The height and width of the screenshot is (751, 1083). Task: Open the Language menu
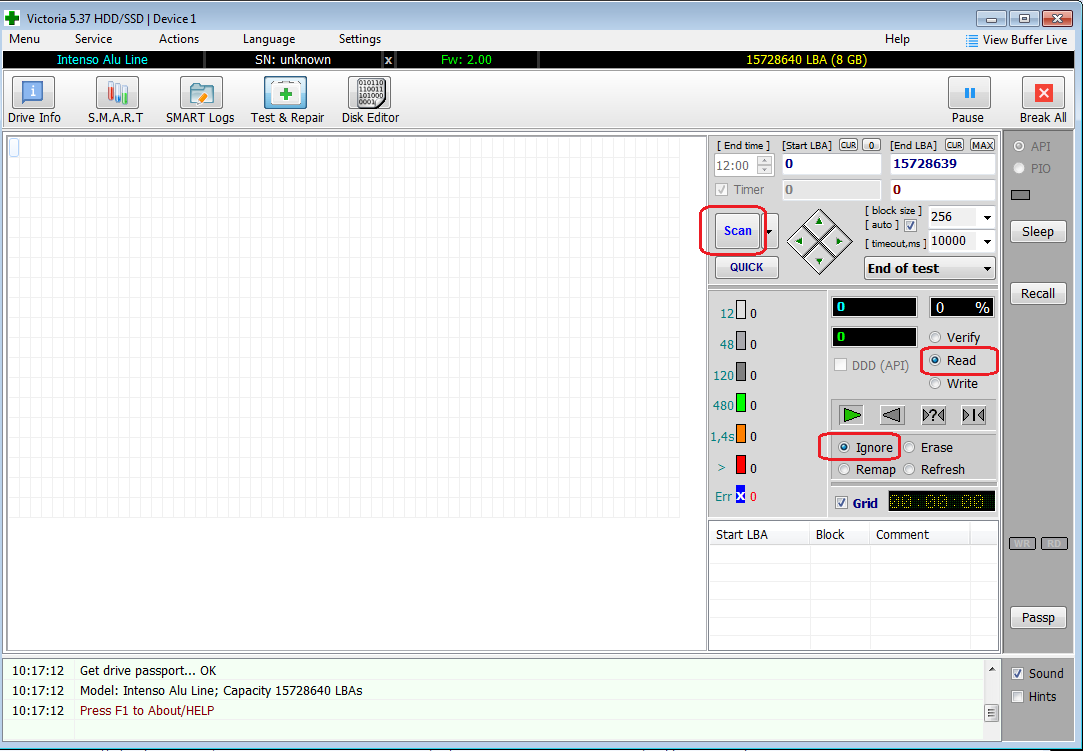268,39
